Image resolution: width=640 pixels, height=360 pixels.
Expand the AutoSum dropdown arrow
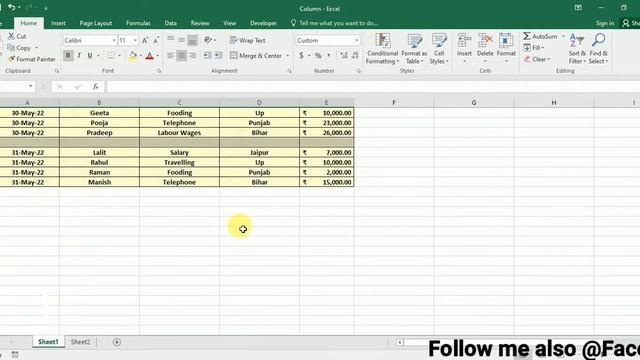pyautogui.click(x=563, y=36)
